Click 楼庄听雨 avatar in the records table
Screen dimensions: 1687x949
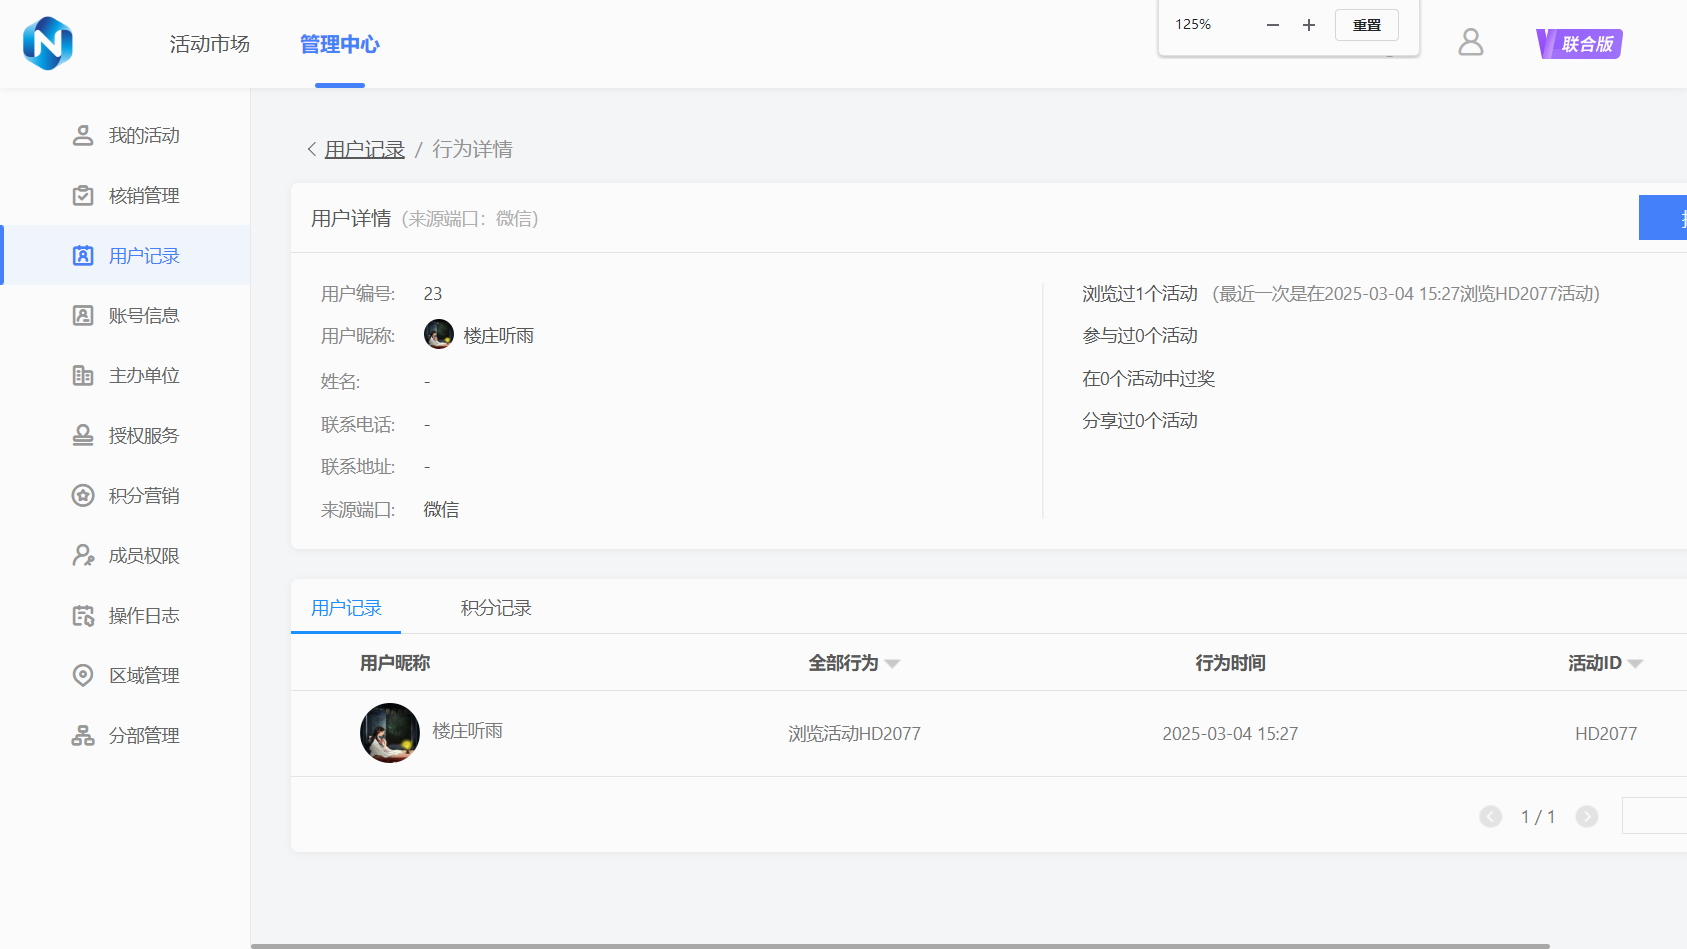pos(390,733)
